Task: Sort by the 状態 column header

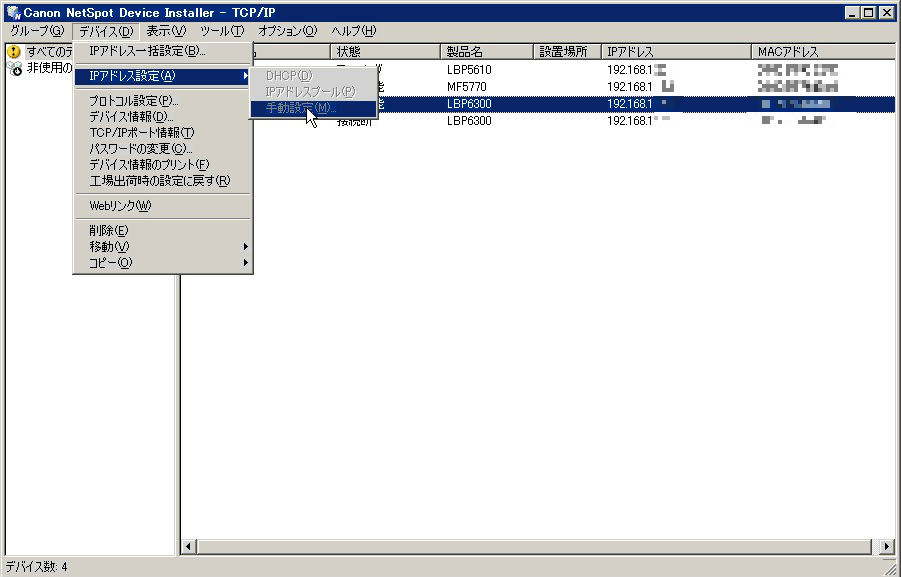Action: (x=386, y=52)
